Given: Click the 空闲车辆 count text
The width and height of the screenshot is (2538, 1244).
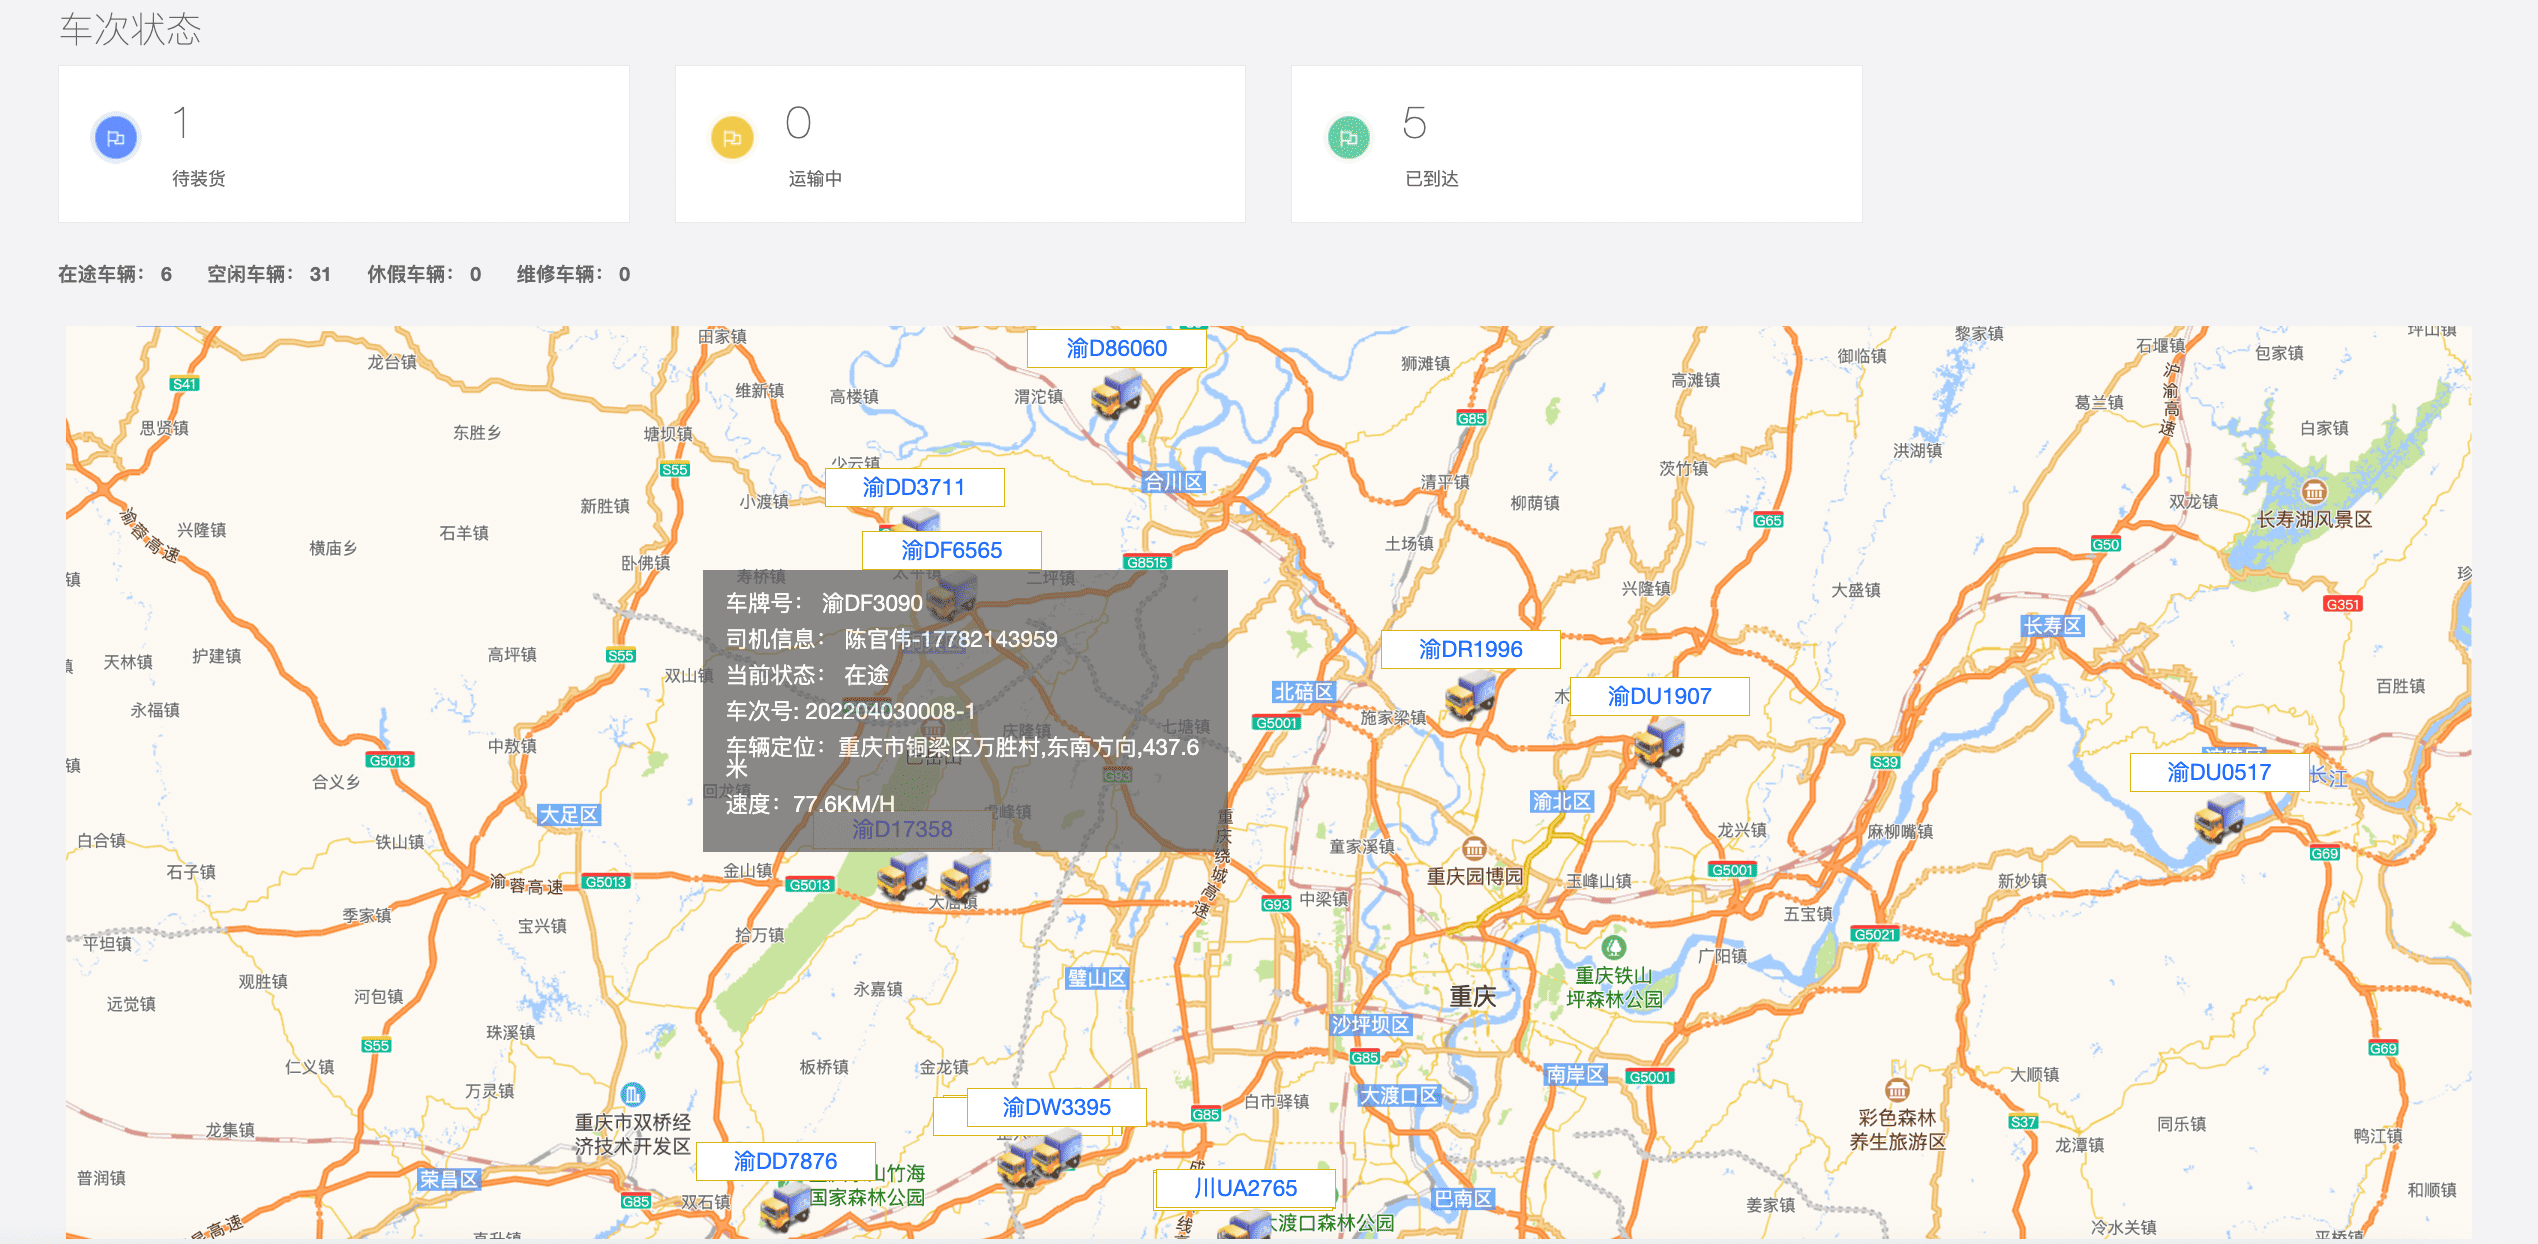Looking at the screenshot, I should [x=269, y=274].
